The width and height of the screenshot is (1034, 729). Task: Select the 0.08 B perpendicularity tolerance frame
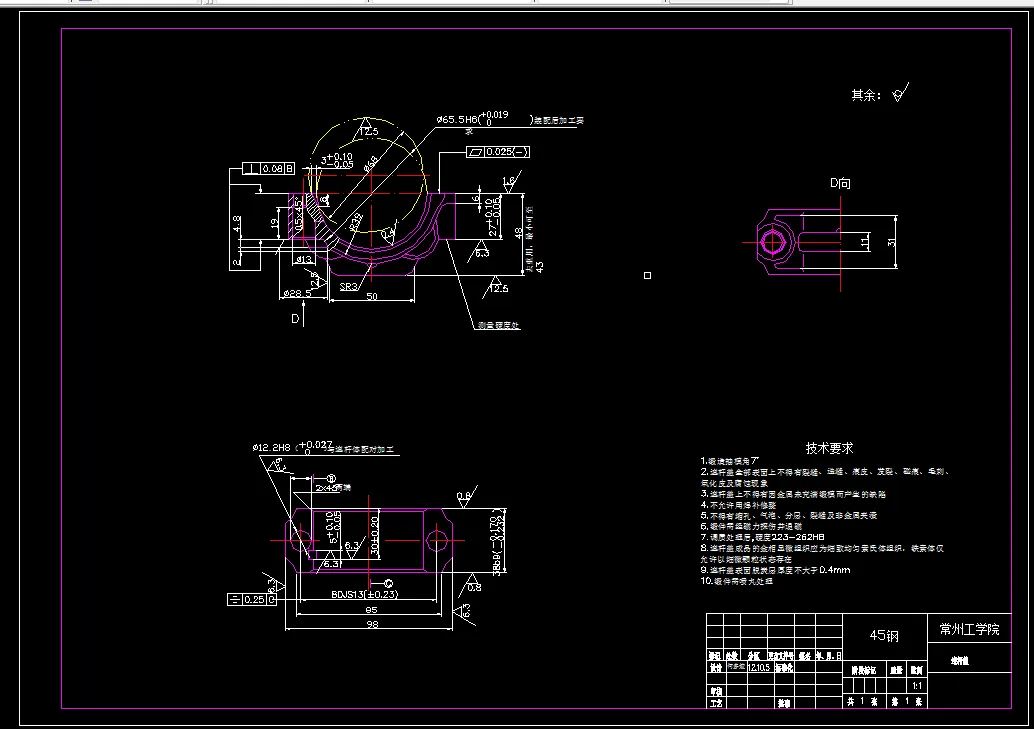click(x=269, y=169)
